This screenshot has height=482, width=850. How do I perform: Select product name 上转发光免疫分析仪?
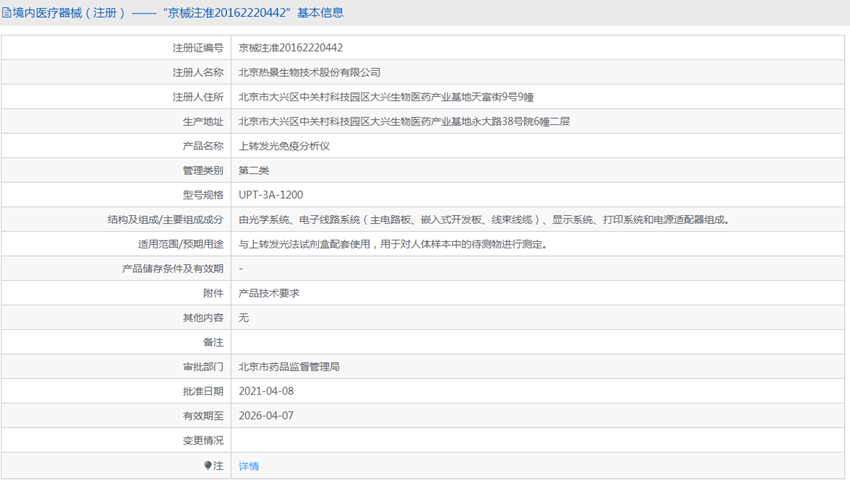point(284,146)
